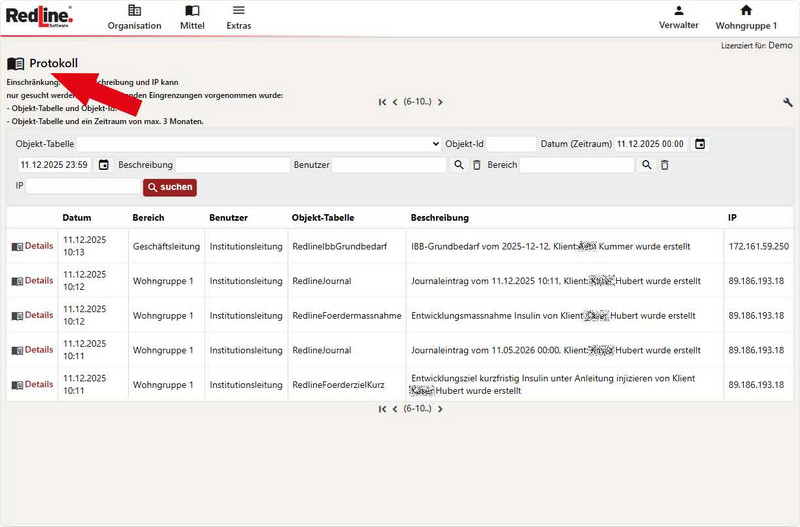Click magnifier icon next to Bereich field
The height and width of the screenshot is (527, 800).
647,165
